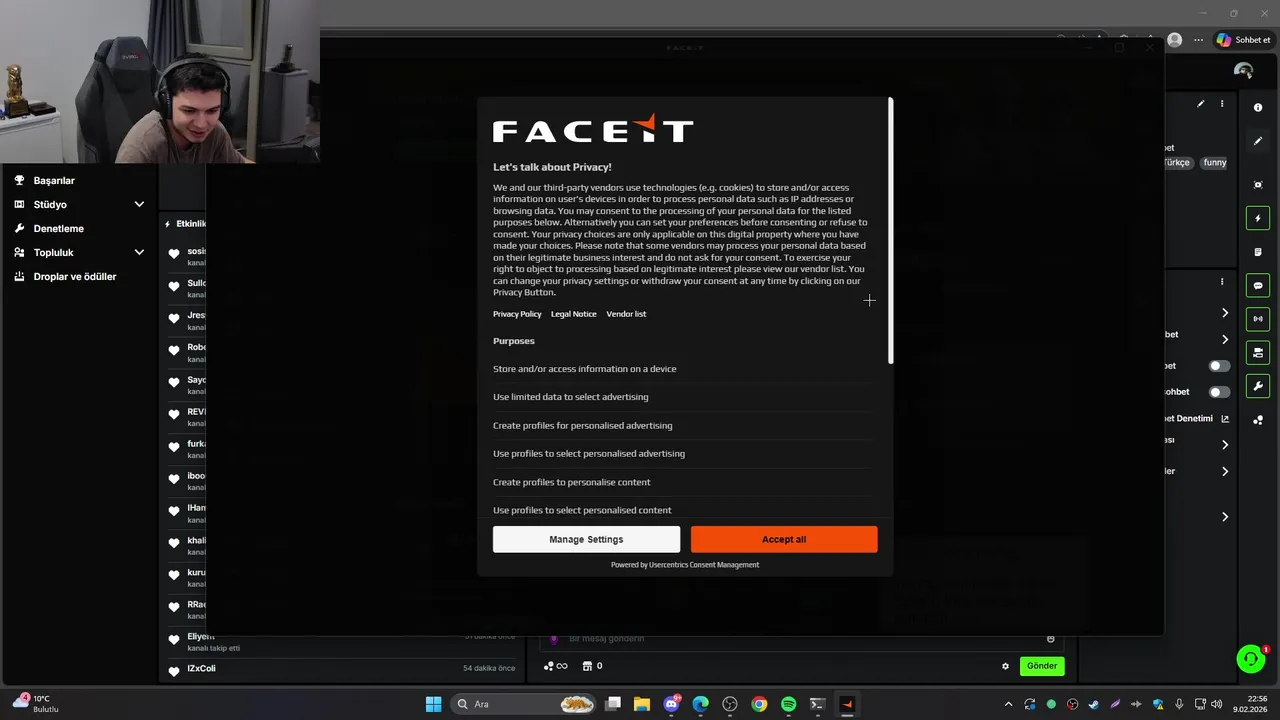Screen dimensions: 1280x720
Task: Expand 'Create profiles to personalise content'
Action: click(682, 482)
